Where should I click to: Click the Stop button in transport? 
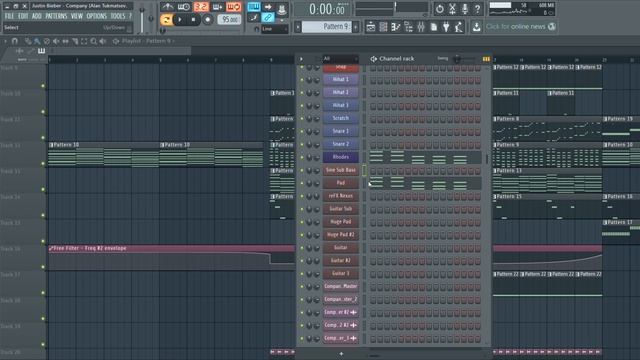tap(193, 20)
